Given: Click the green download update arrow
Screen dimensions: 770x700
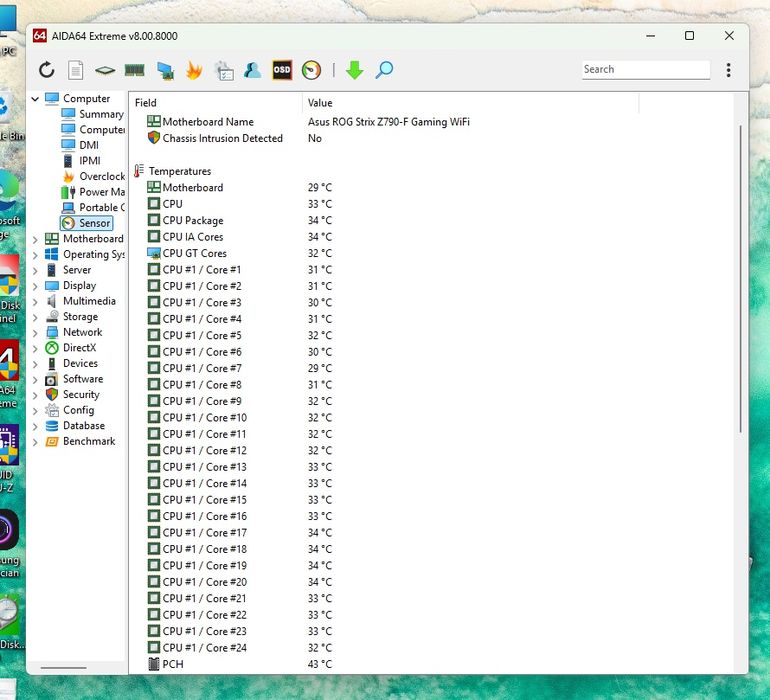Looking at the screenshot, I should (x=355, y=70).
